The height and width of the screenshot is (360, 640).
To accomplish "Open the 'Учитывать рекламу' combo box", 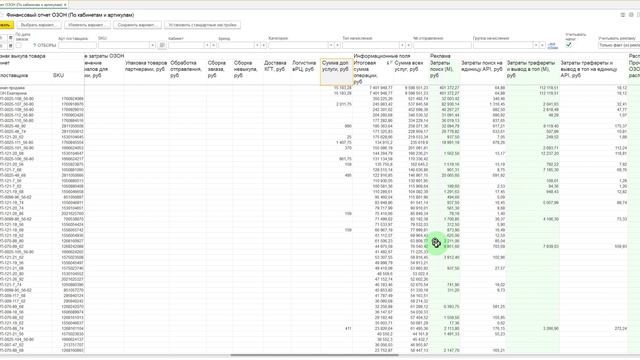I will 619,45.
